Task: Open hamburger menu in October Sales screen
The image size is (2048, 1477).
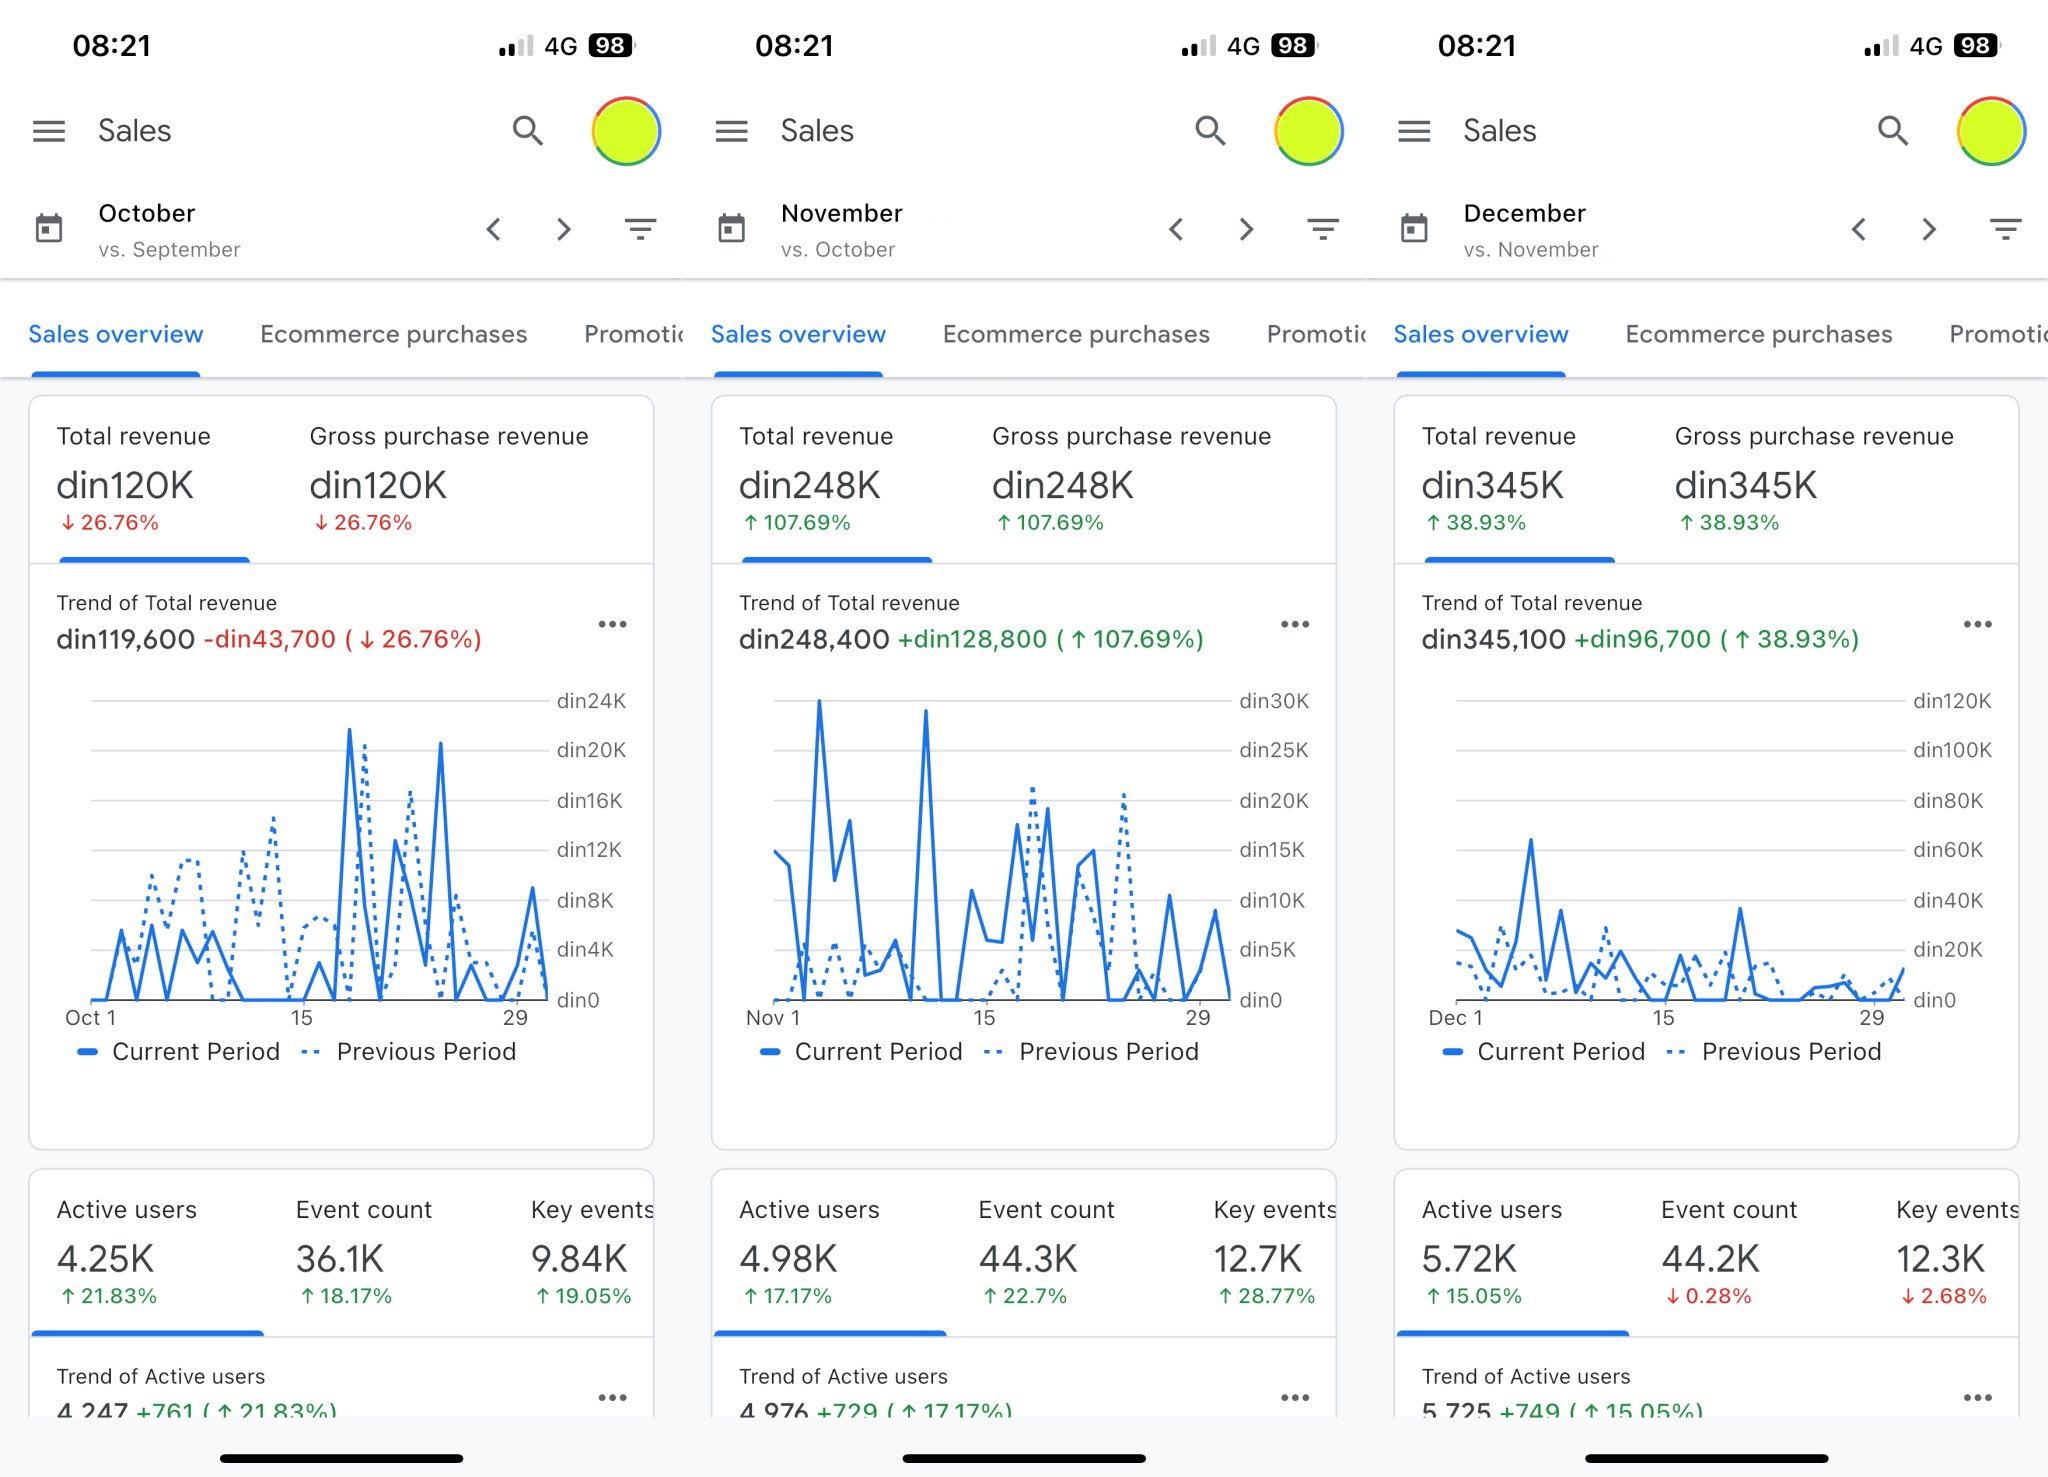Action: click(48, 131)
